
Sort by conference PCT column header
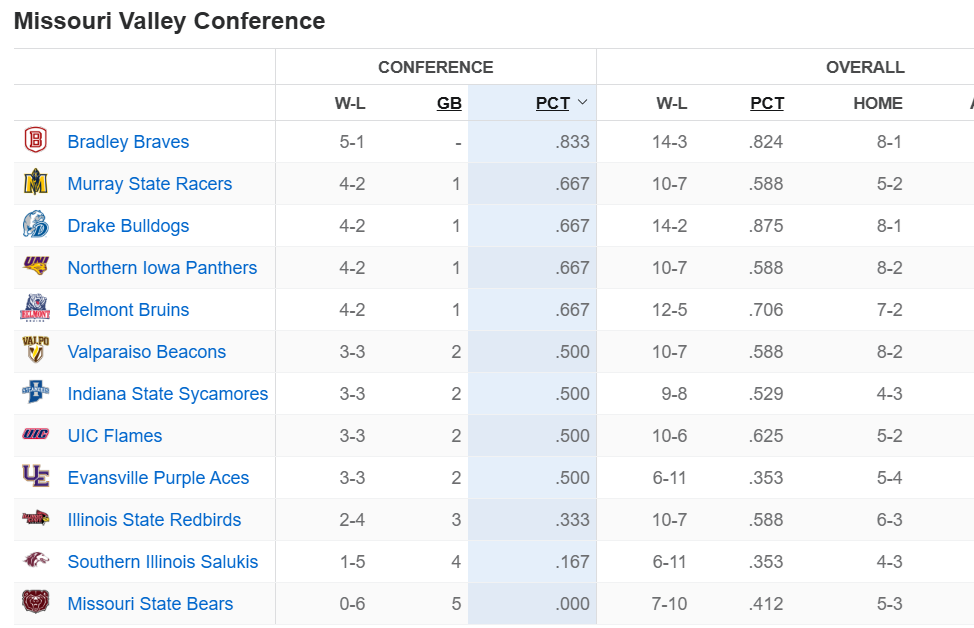click(x=553, y=103)
